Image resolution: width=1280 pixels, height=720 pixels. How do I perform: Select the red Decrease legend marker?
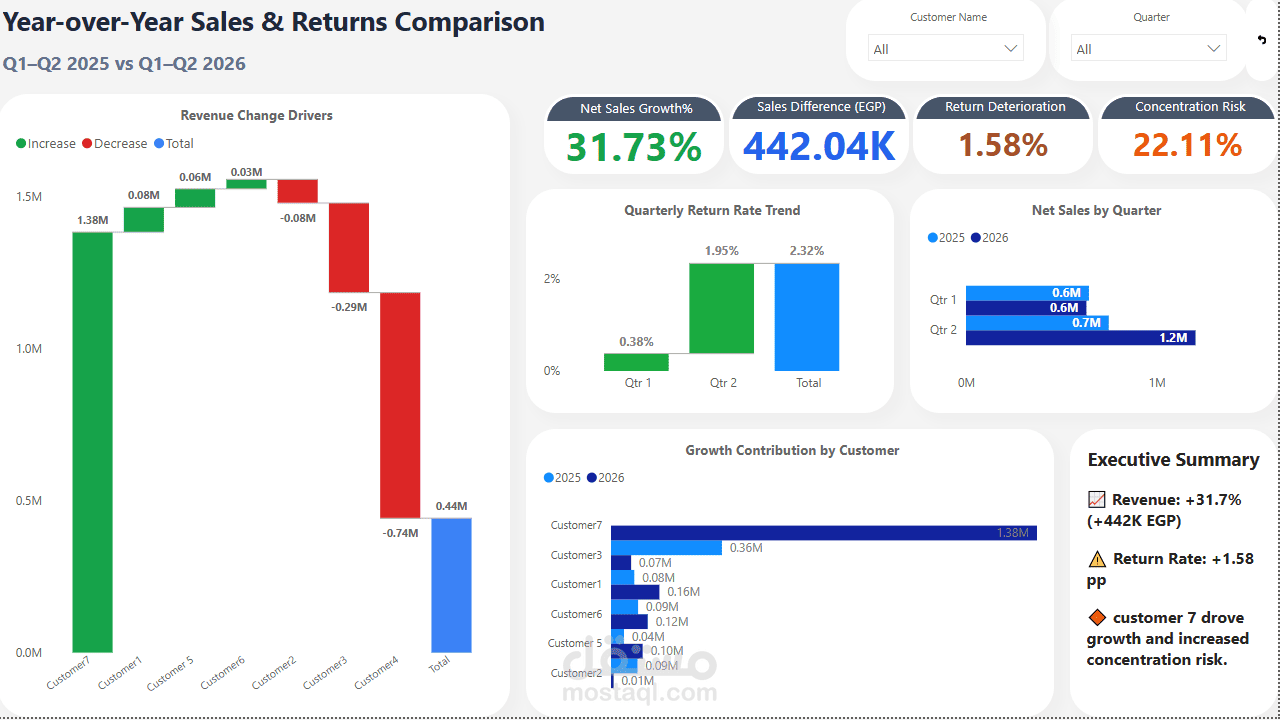tap(87, 144)
